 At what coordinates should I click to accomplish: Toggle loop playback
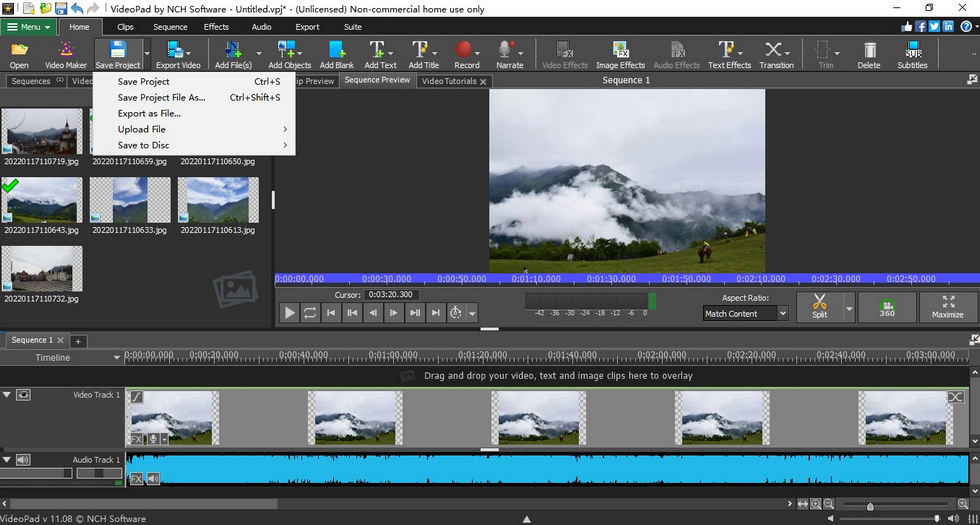pos(310,313)
